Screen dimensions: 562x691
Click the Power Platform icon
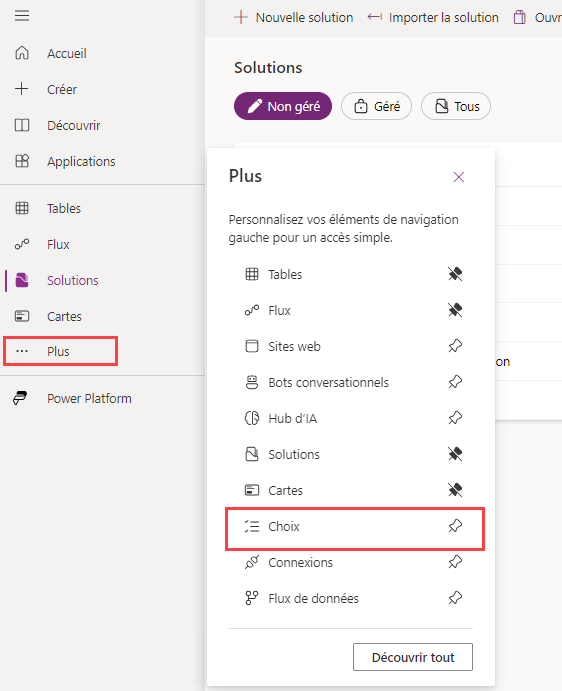click(x=20, y=398)
